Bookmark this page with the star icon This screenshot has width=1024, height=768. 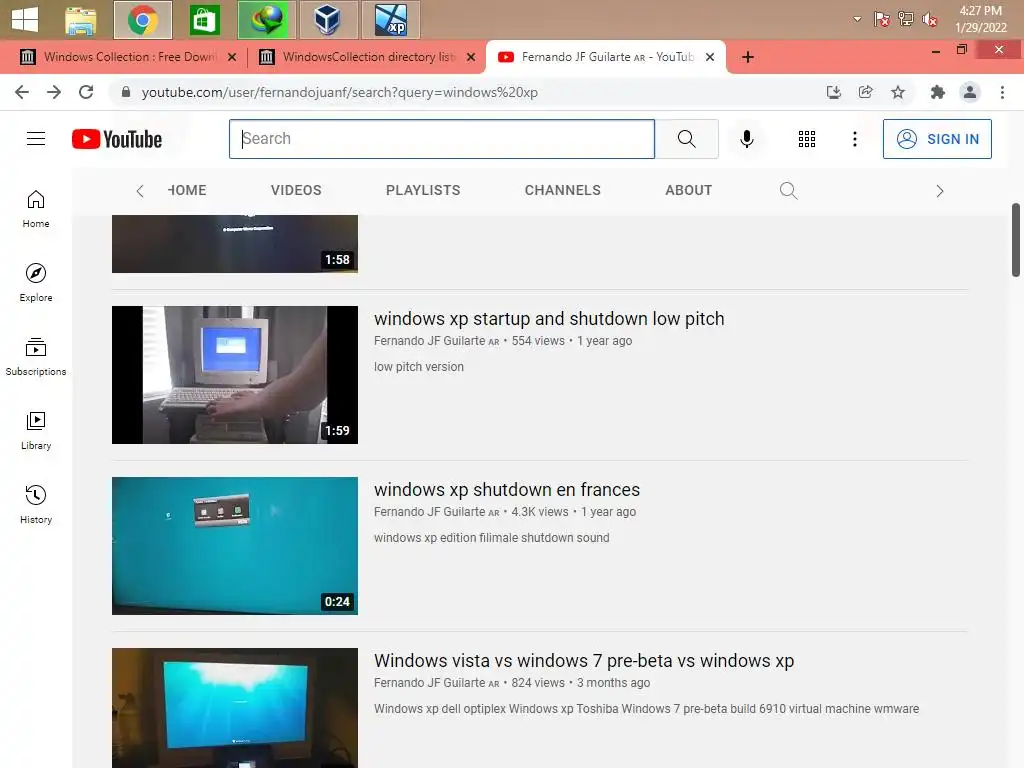[x=898, y=92]
